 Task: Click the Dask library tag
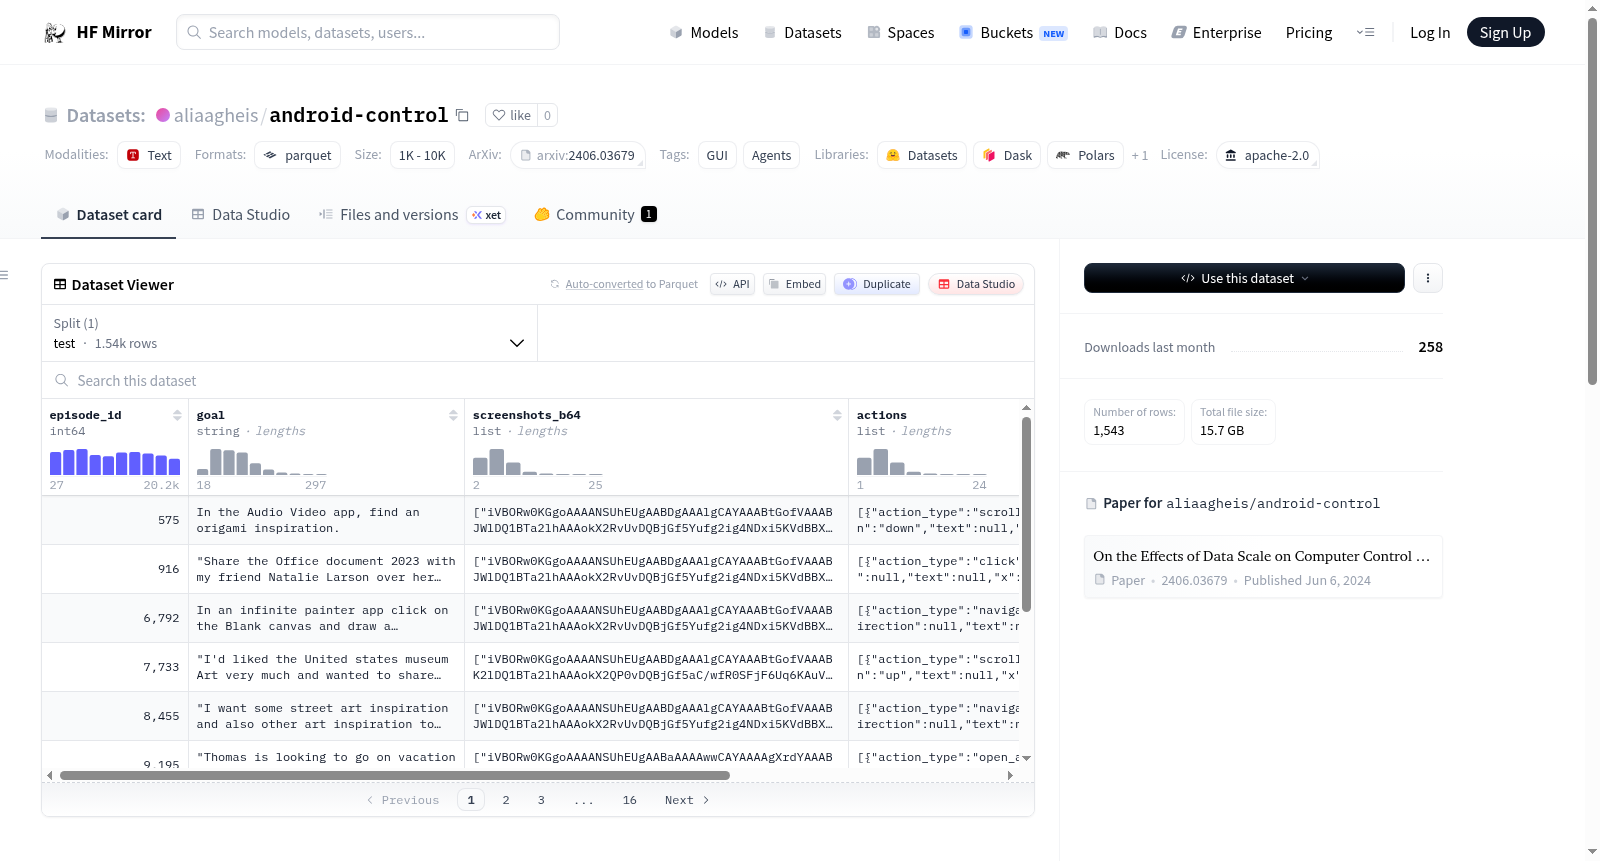(1007, 155)
